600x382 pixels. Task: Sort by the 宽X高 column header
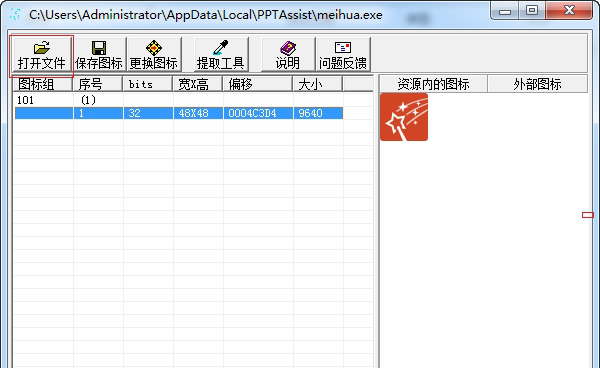[198, 84]
